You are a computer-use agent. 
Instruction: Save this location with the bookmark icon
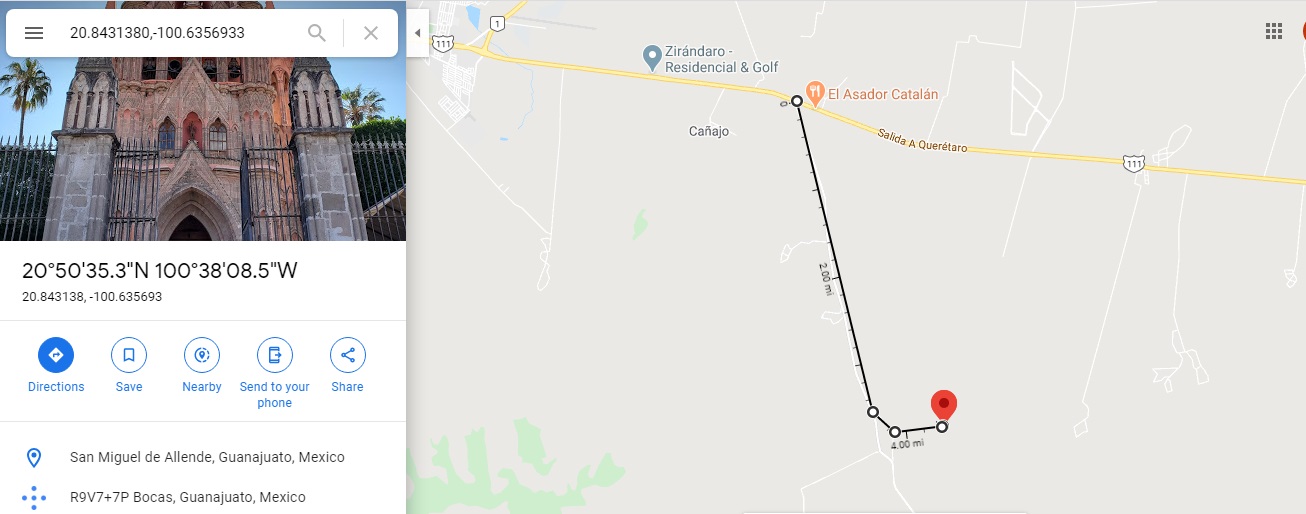[x=129, y=355]
